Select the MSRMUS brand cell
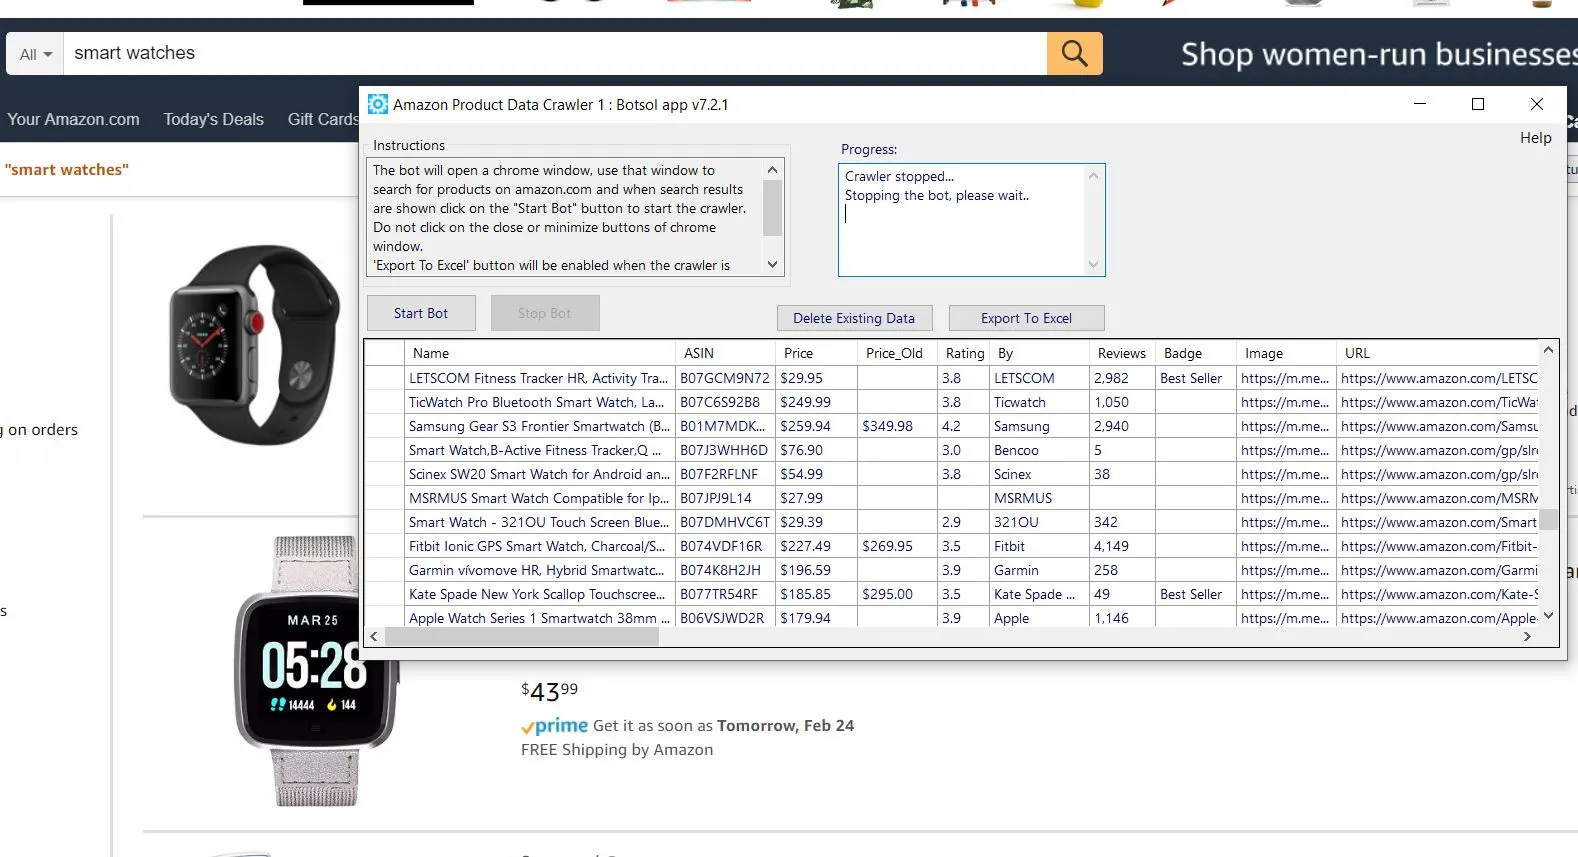This screenshot has height=857, width=1578. point(1040,498)
